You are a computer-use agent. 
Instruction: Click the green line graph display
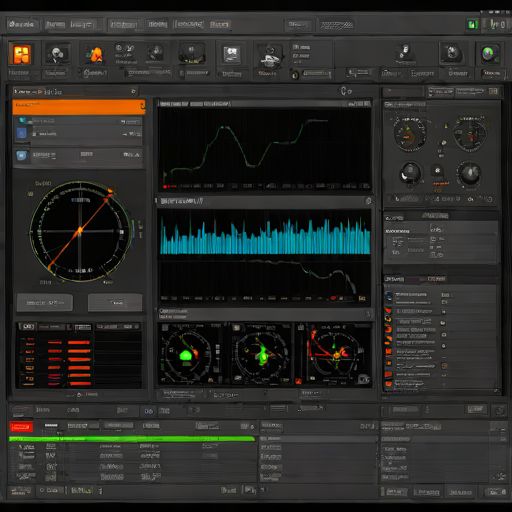click(x=265, y=149)
